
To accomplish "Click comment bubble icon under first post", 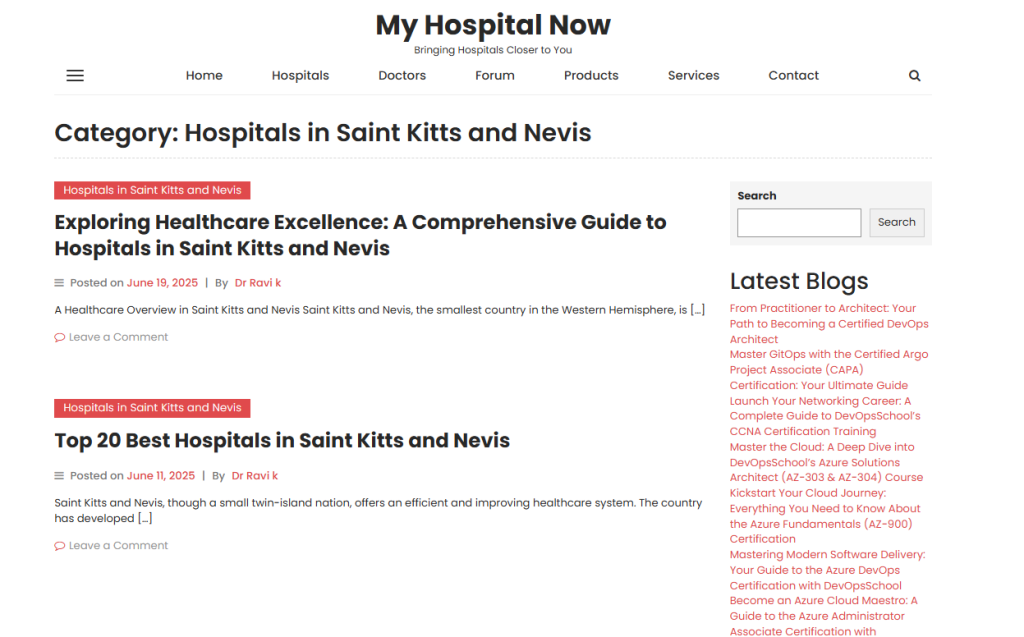I will pos(59,337).
